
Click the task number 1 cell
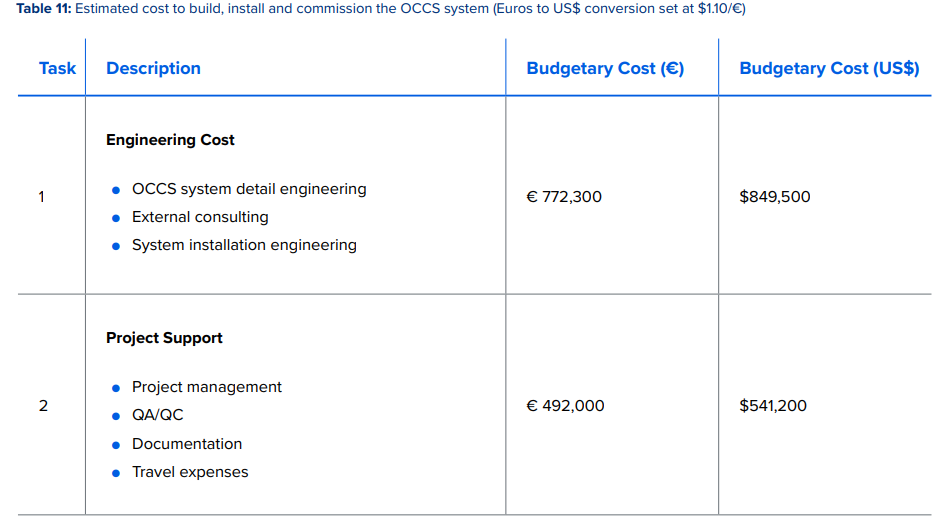pyautogui.click(x=42, y=197)
